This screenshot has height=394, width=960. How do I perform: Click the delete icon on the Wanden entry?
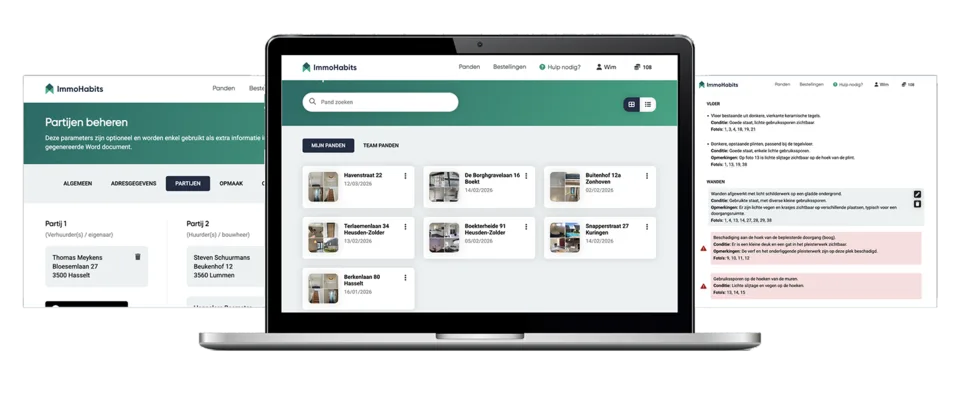pos(917,204)
